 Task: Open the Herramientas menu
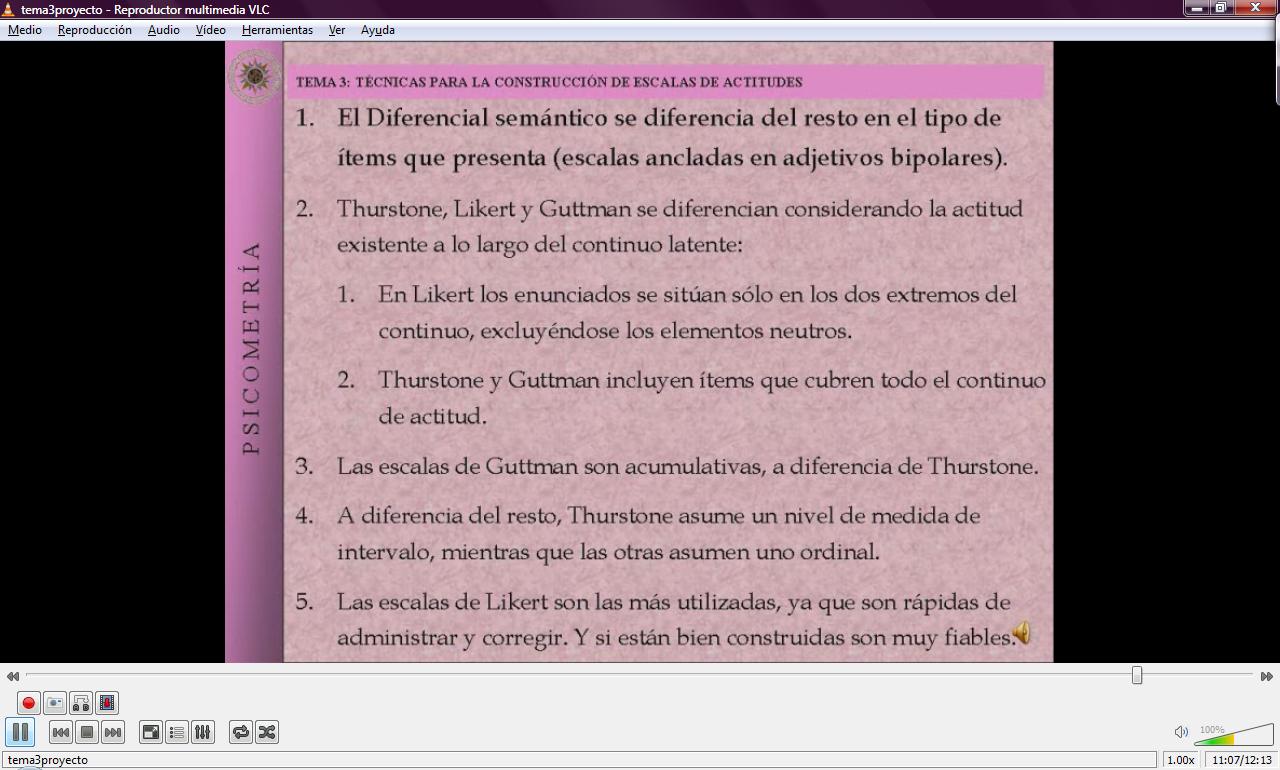[x=277, y=30]
